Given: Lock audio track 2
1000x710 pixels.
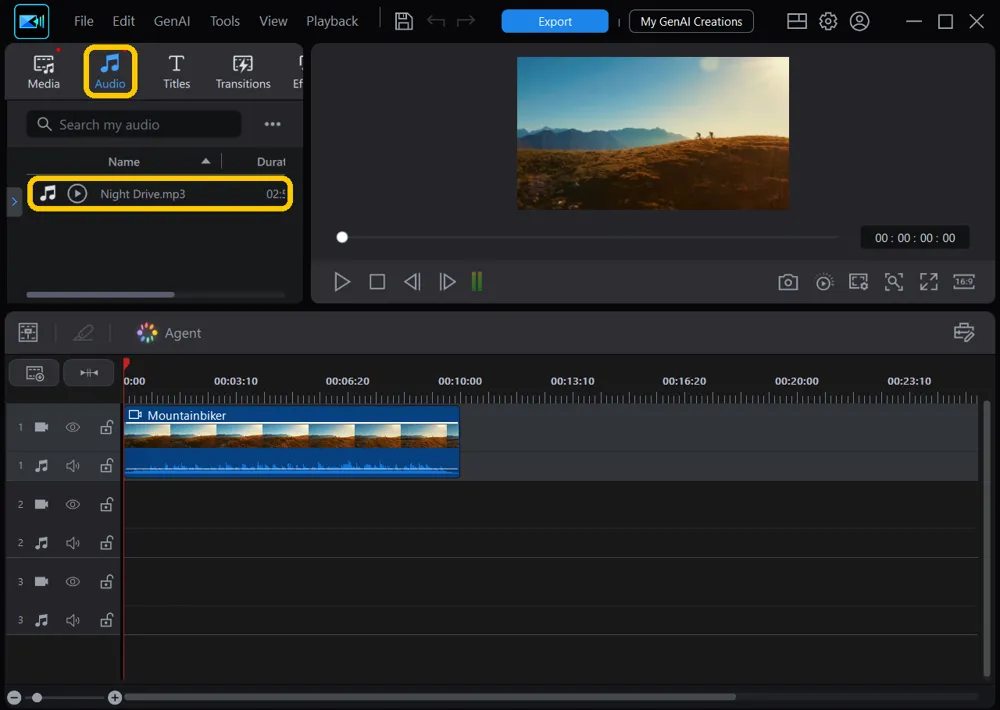Looking at the screenshot, I should click(x=107, y=543).
